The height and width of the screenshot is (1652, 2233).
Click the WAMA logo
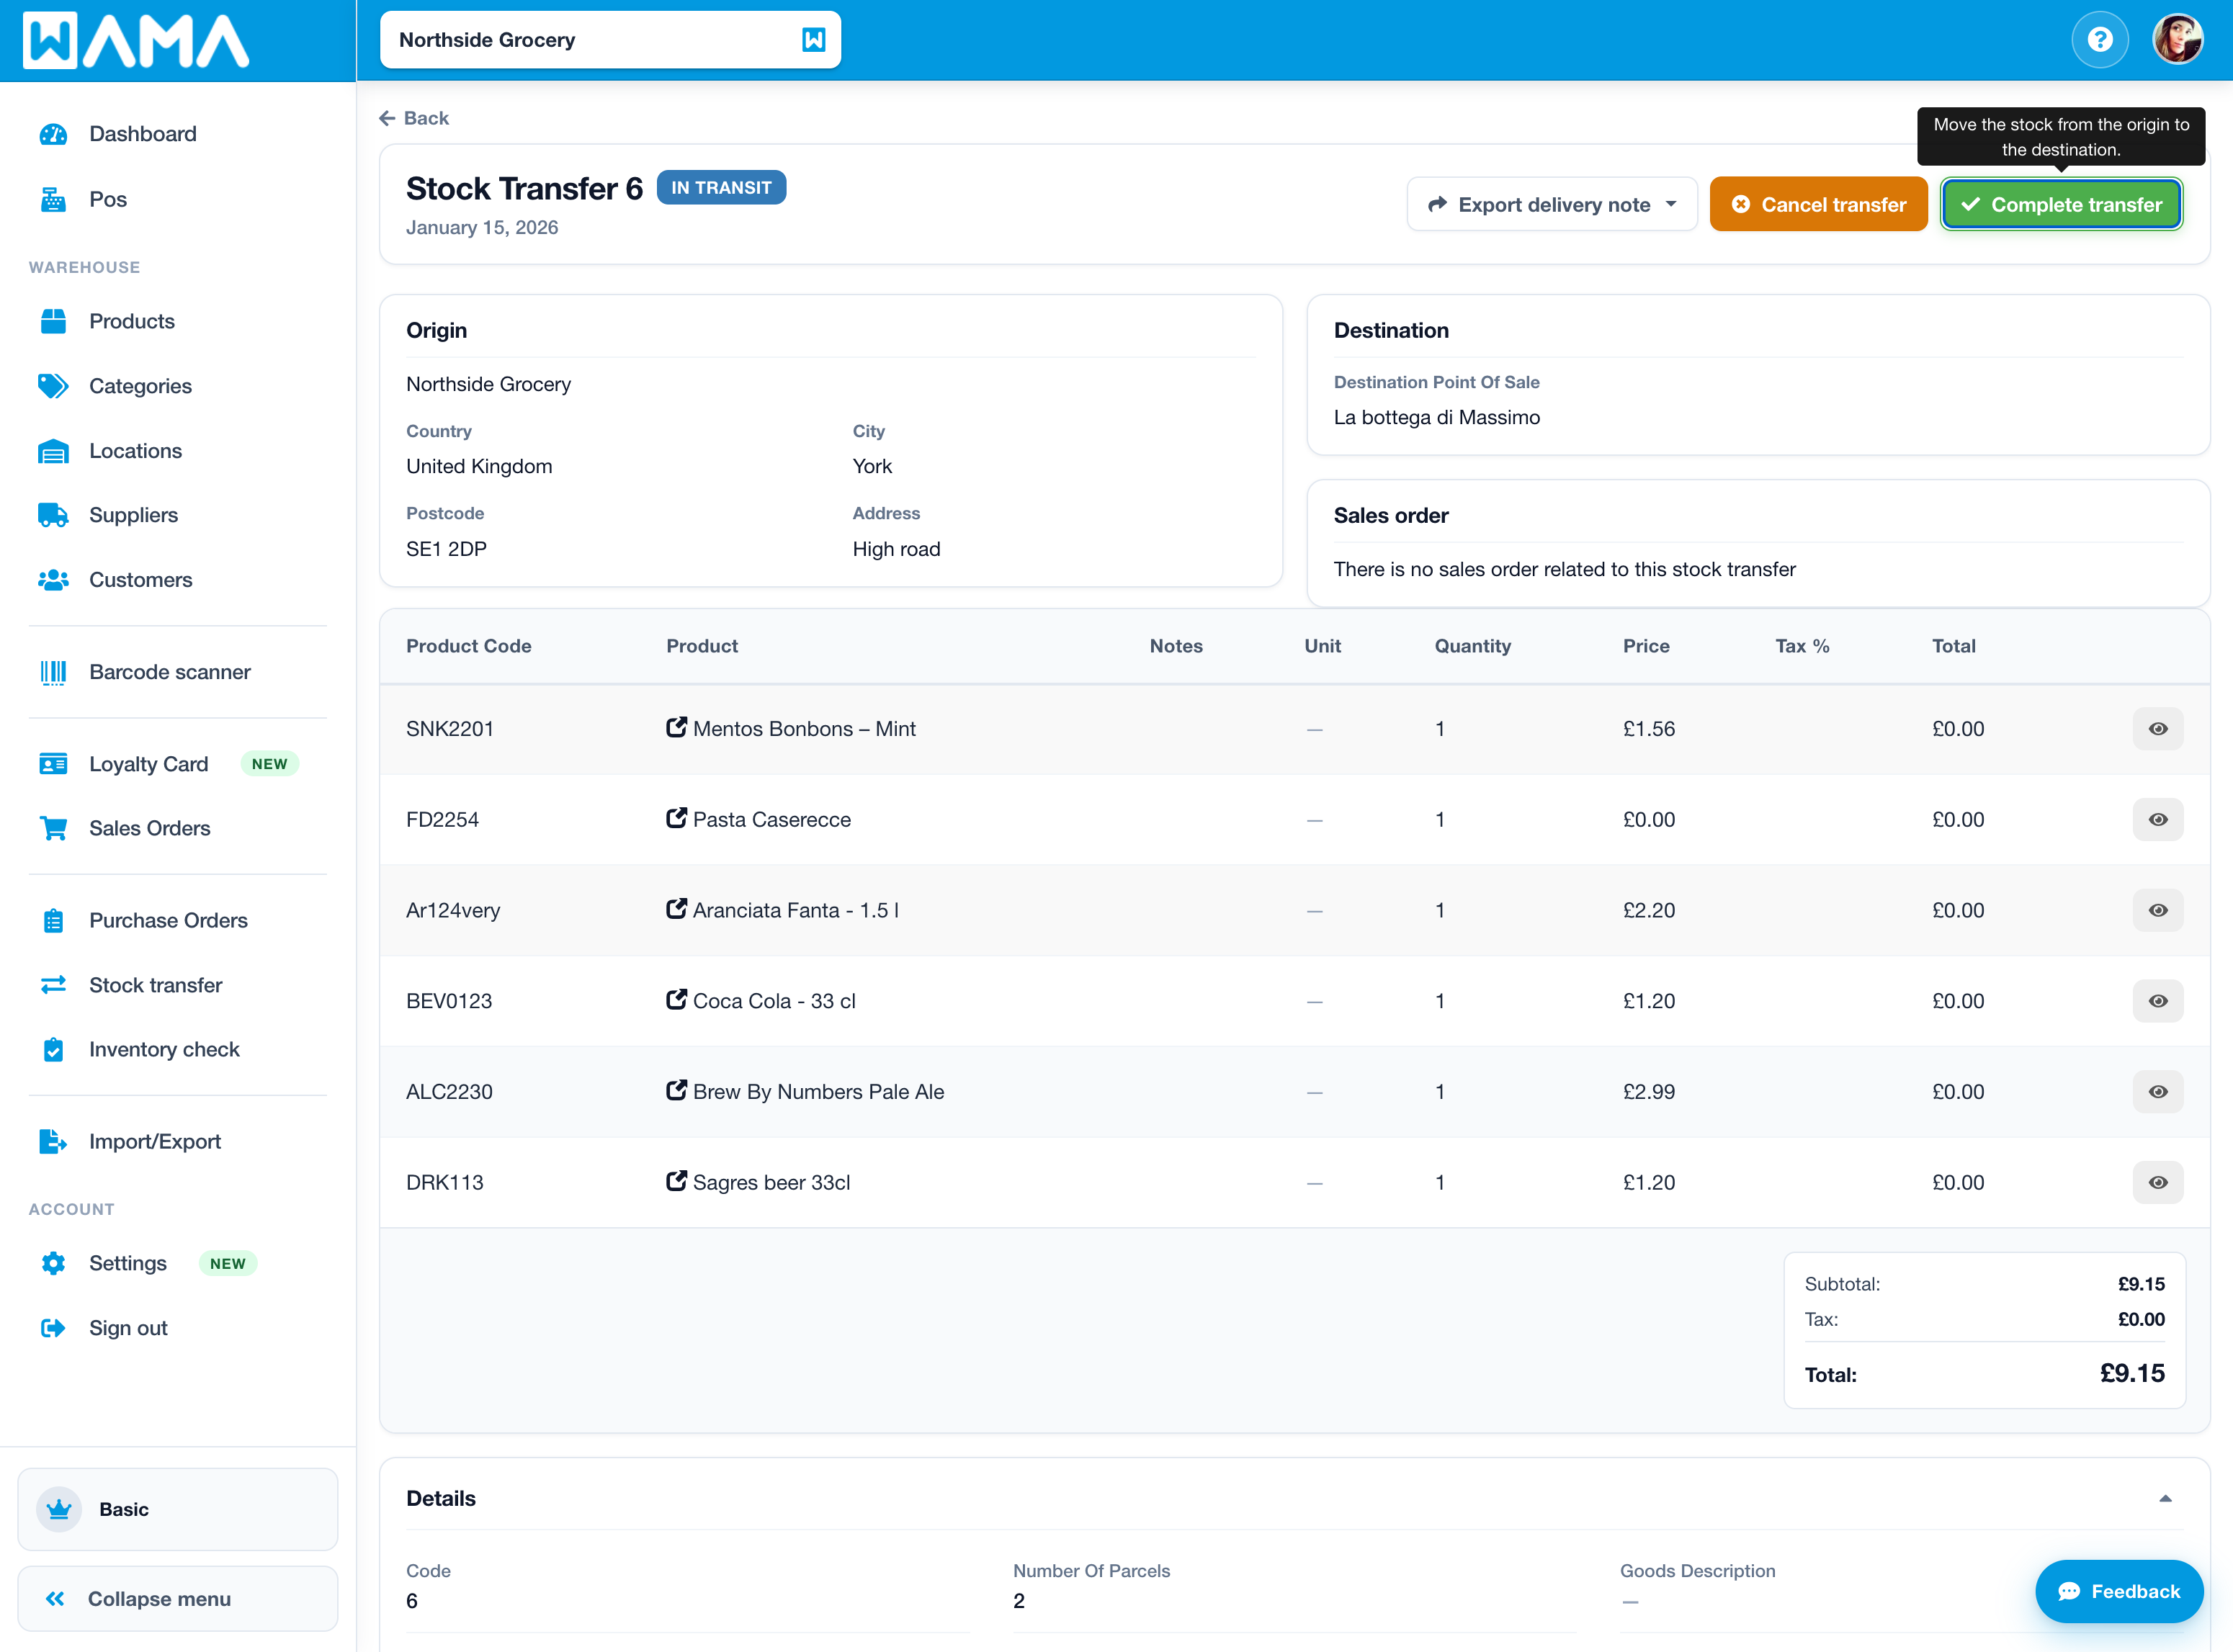coord(136,40)
